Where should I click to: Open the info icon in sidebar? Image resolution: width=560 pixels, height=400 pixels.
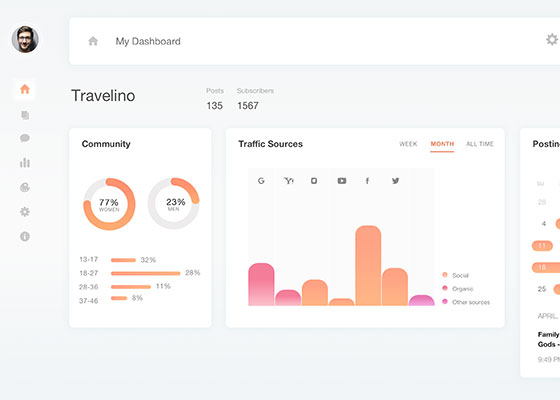(x=25, y=236)
